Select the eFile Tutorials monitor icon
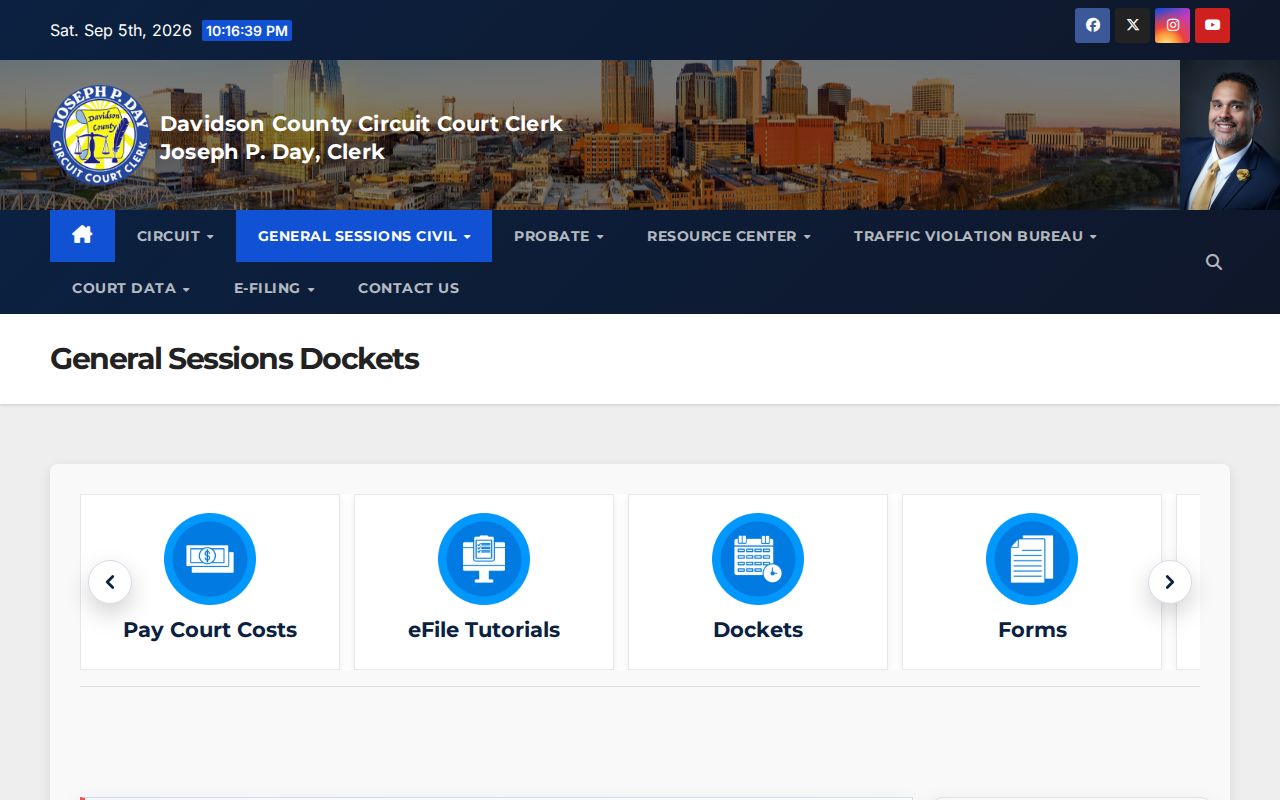1280x800 pixels. (484, 559)
